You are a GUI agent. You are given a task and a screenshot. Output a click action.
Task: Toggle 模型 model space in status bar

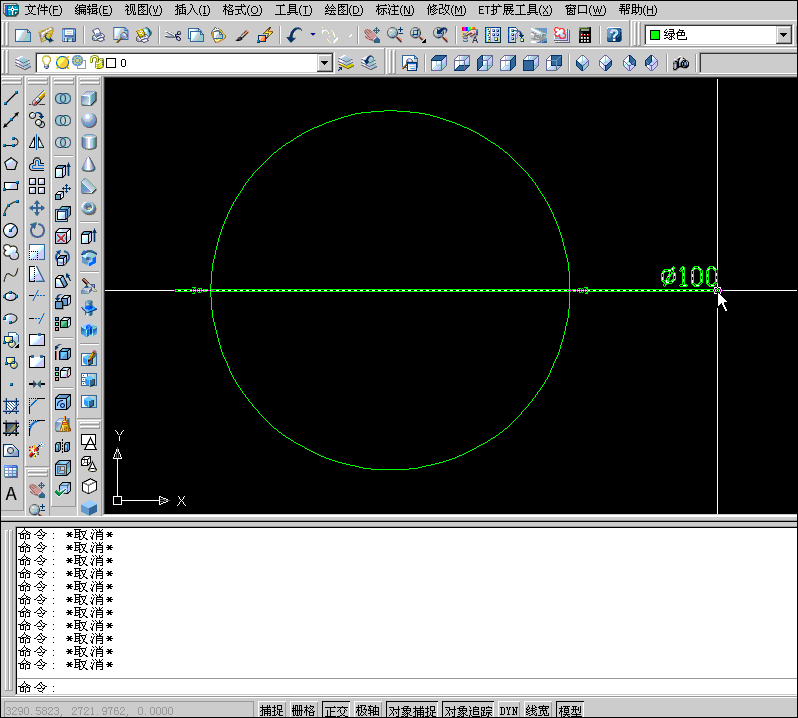coord(570,710)
